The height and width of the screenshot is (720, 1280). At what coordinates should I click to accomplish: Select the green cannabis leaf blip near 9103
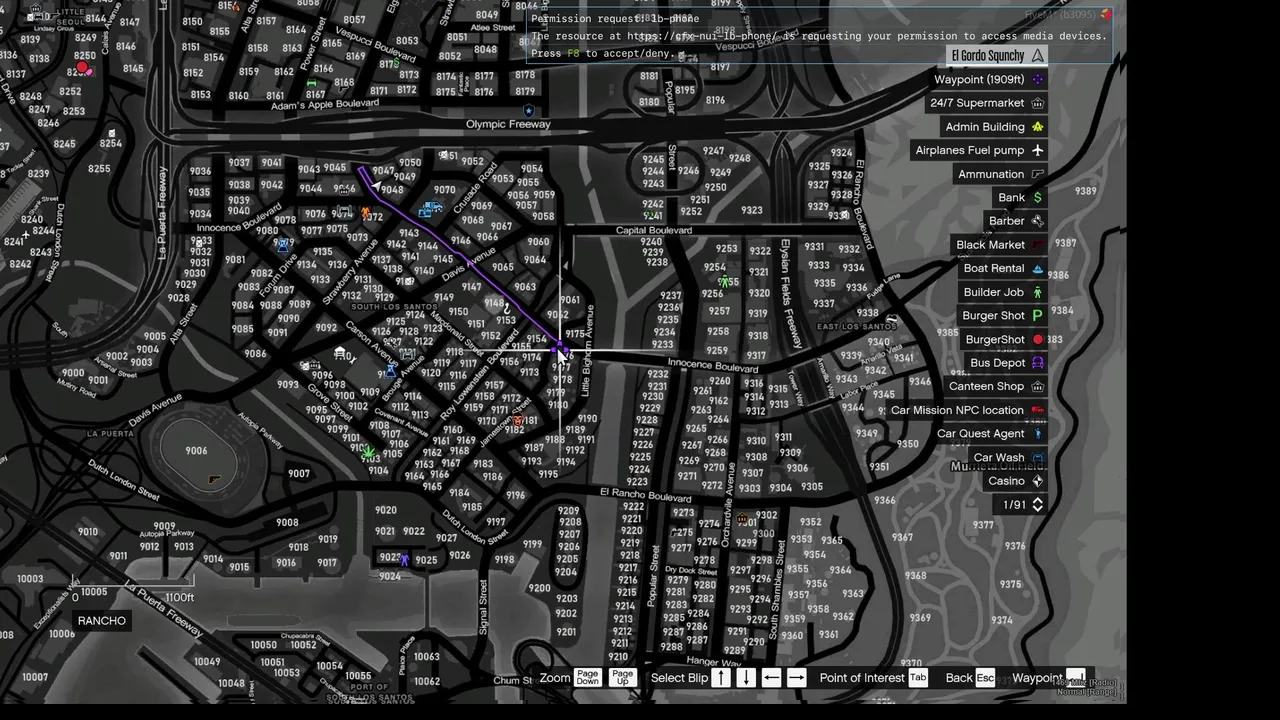[368, 453]
